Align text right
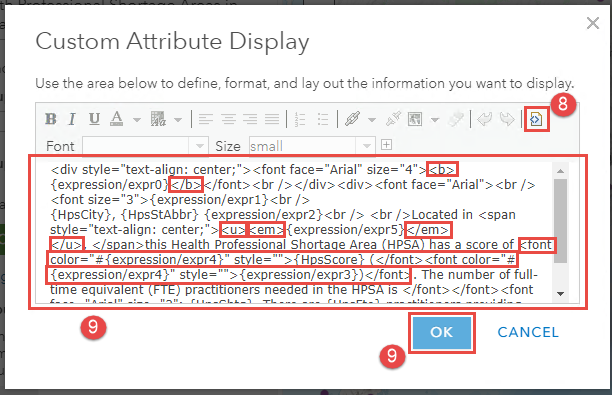The width and height of the screenshot is (612, 395). click(x=250, y=119)
